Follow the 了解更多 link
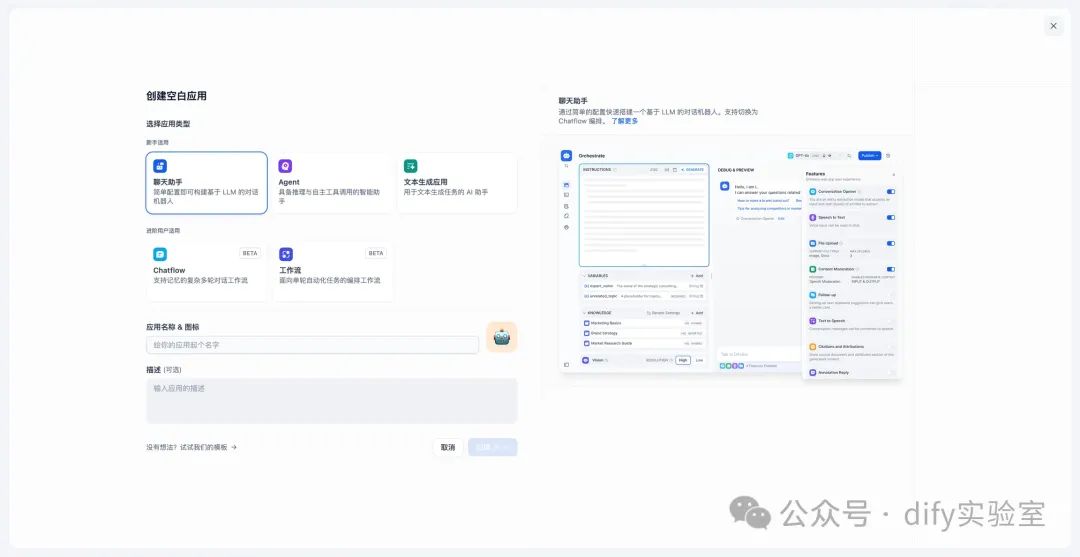 click(x=625, y=121)
